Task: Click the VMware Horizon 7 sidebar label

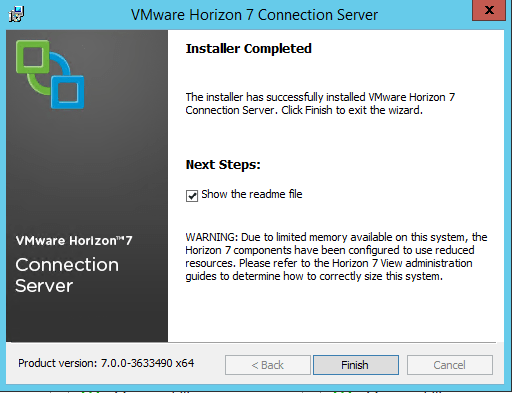Action: [x=74, y=240]
